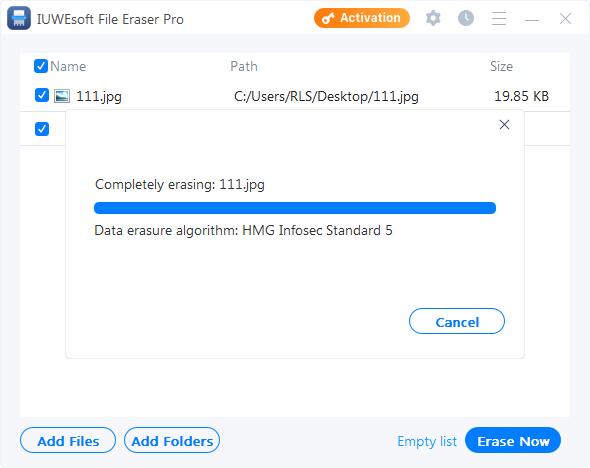Click the Add Folders button
The width and height of the screenshot is (590, 468).
coord(172,440)
